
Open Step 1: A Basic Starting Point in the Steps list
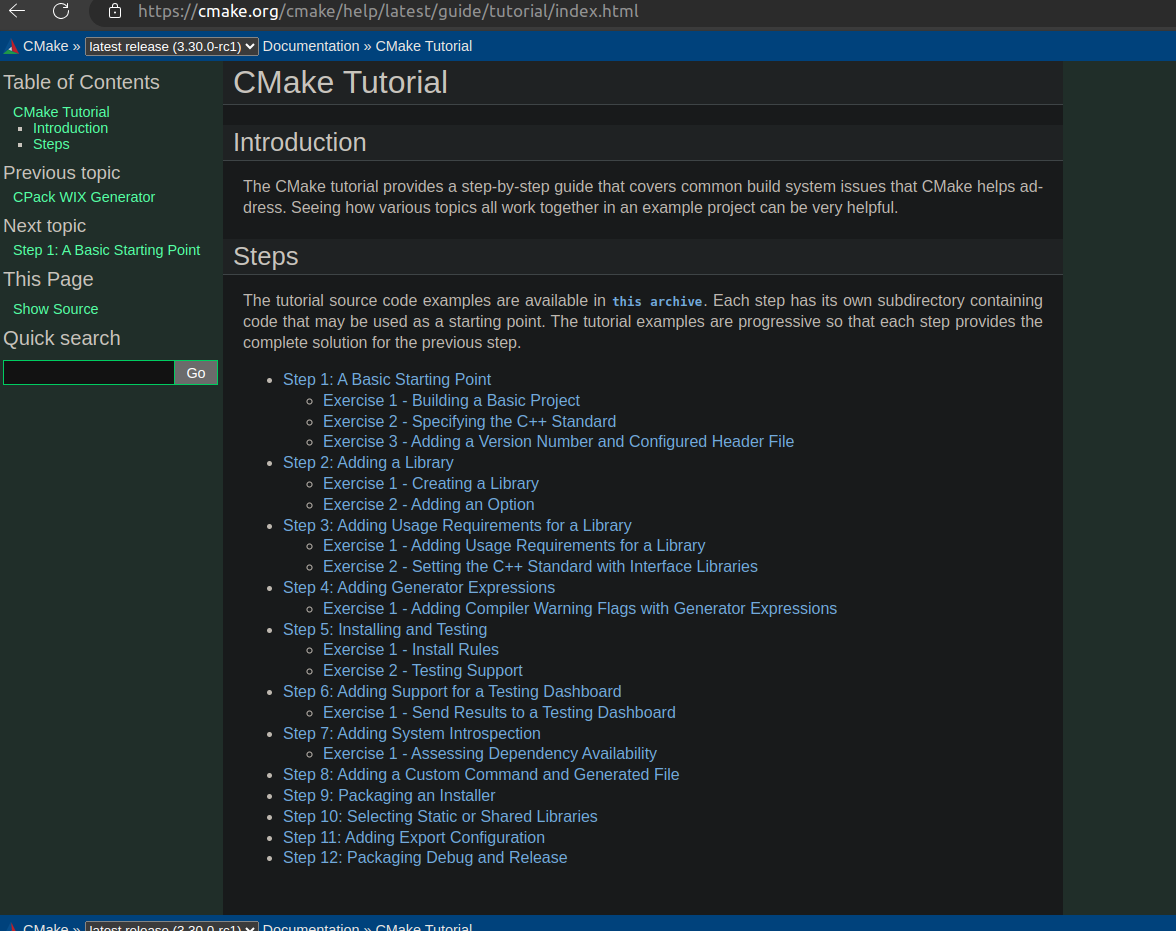coord(387,380)
